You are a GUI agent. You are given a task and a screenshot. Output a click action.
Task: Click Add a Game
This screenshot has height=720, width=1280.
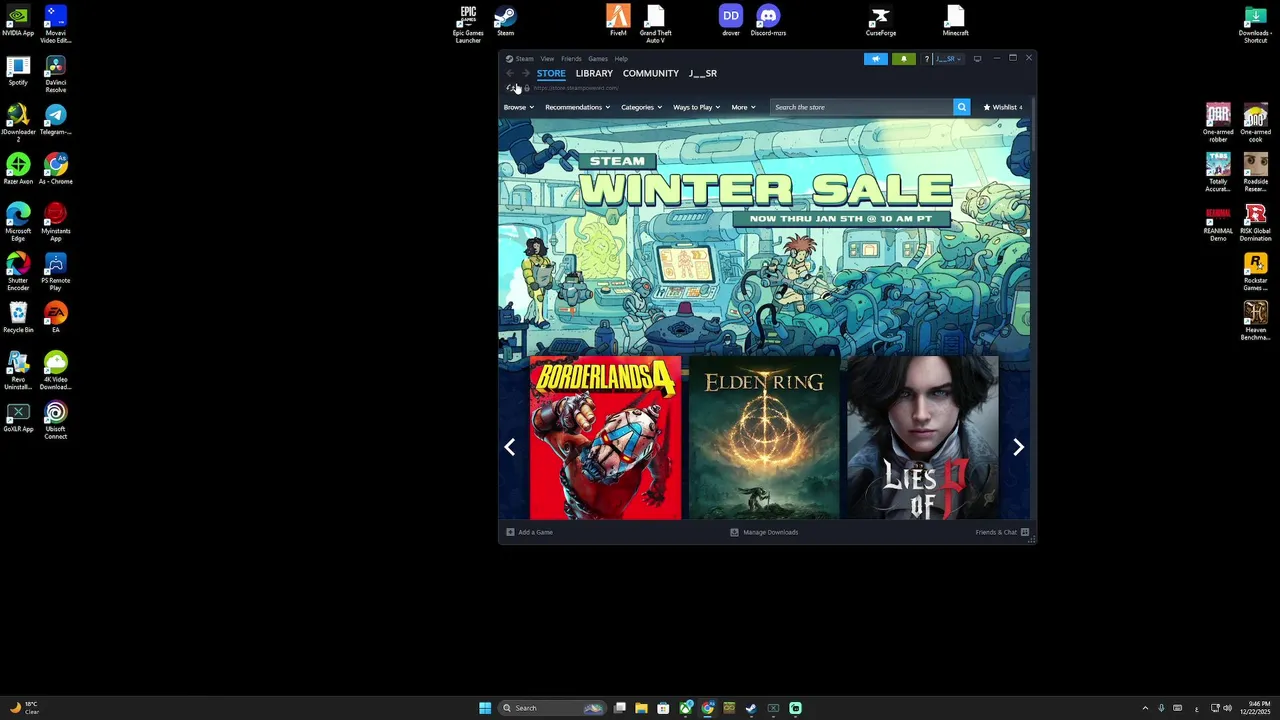pyautogui.click(x=529, y=532)
